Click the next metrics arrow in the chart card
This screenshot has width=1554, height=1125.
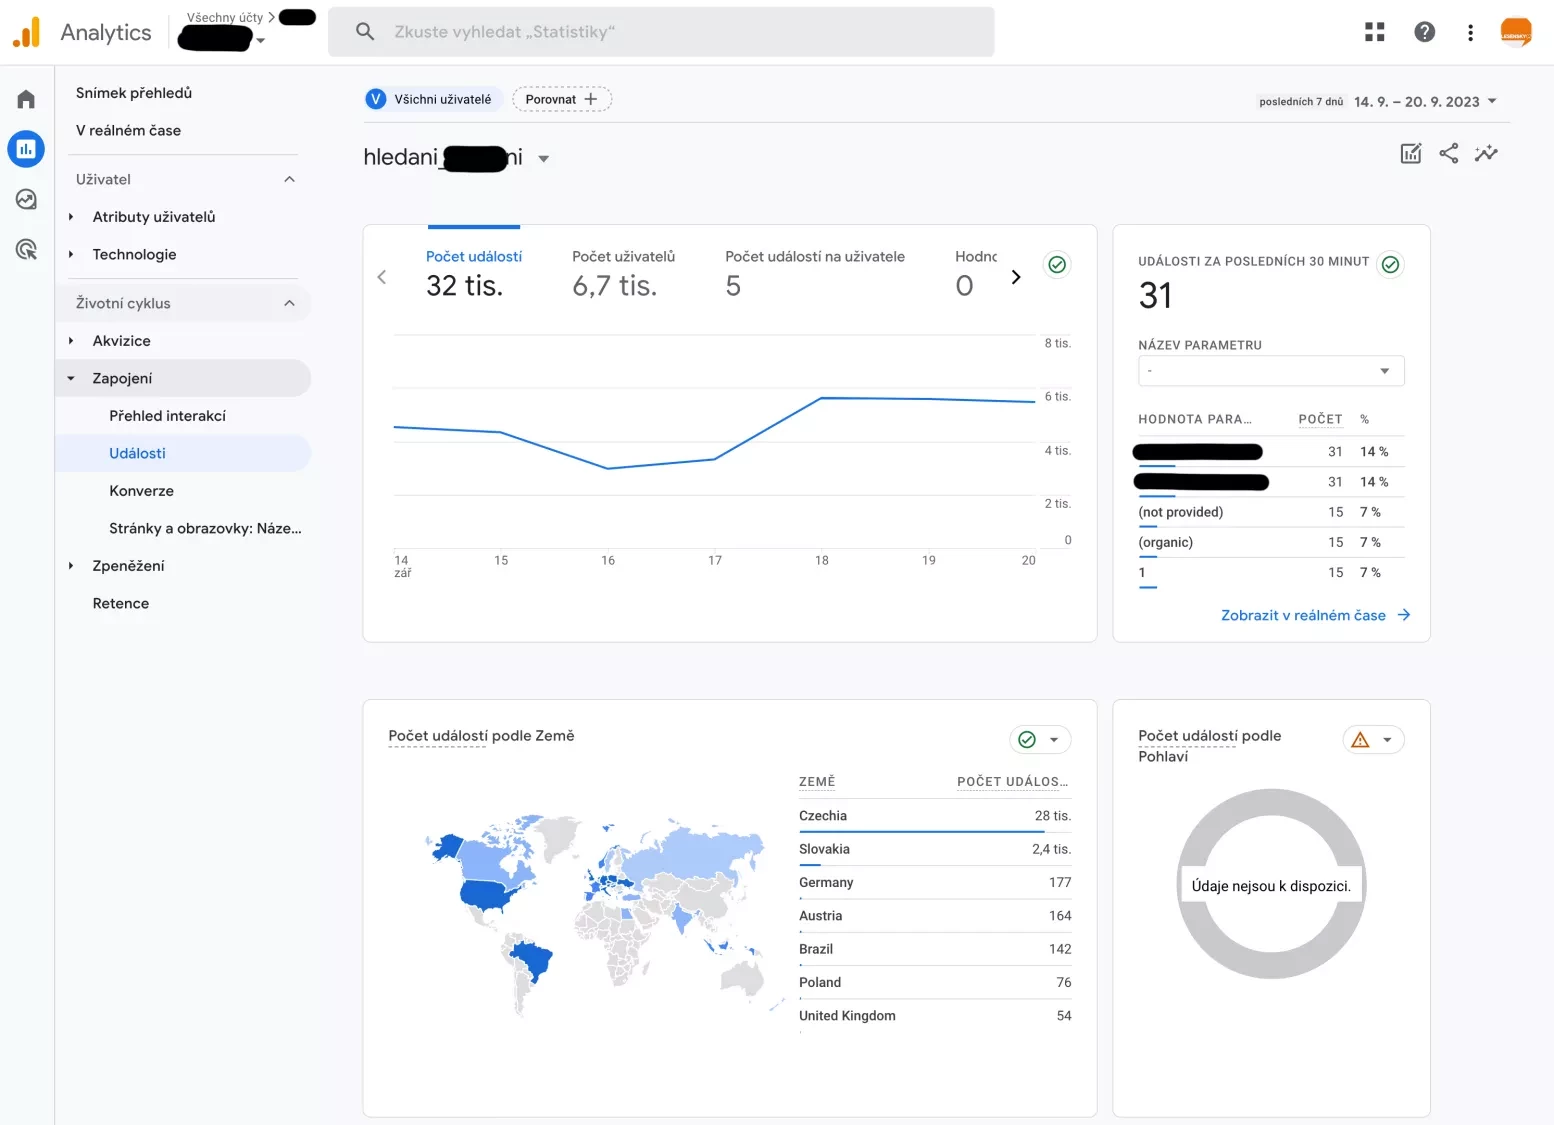click(x=1016, y=277)
